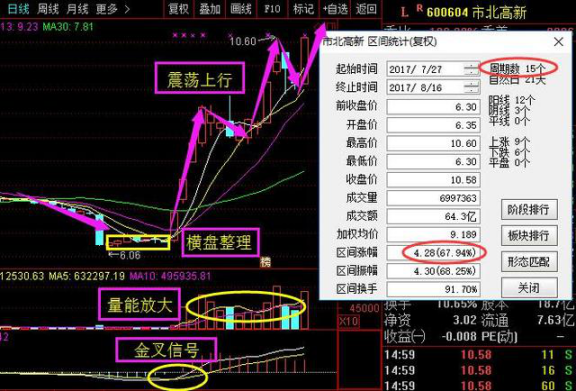Switch to the 日线 daily chart tab
576x391 pixels.
19,8
